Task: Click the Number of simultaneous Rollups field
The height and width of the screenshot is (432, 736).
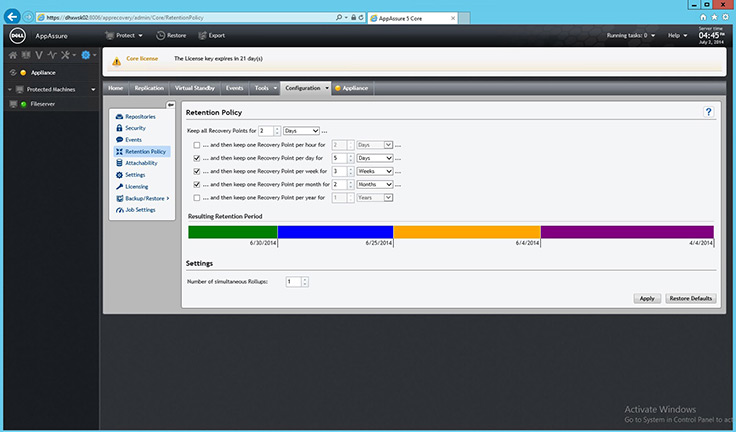Action: [293, 282]
